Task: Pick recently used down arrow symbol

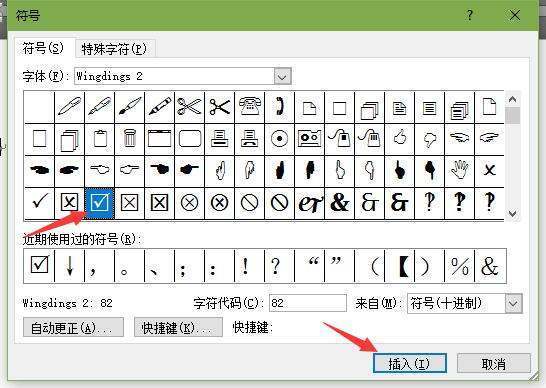Action: point(70,265)
